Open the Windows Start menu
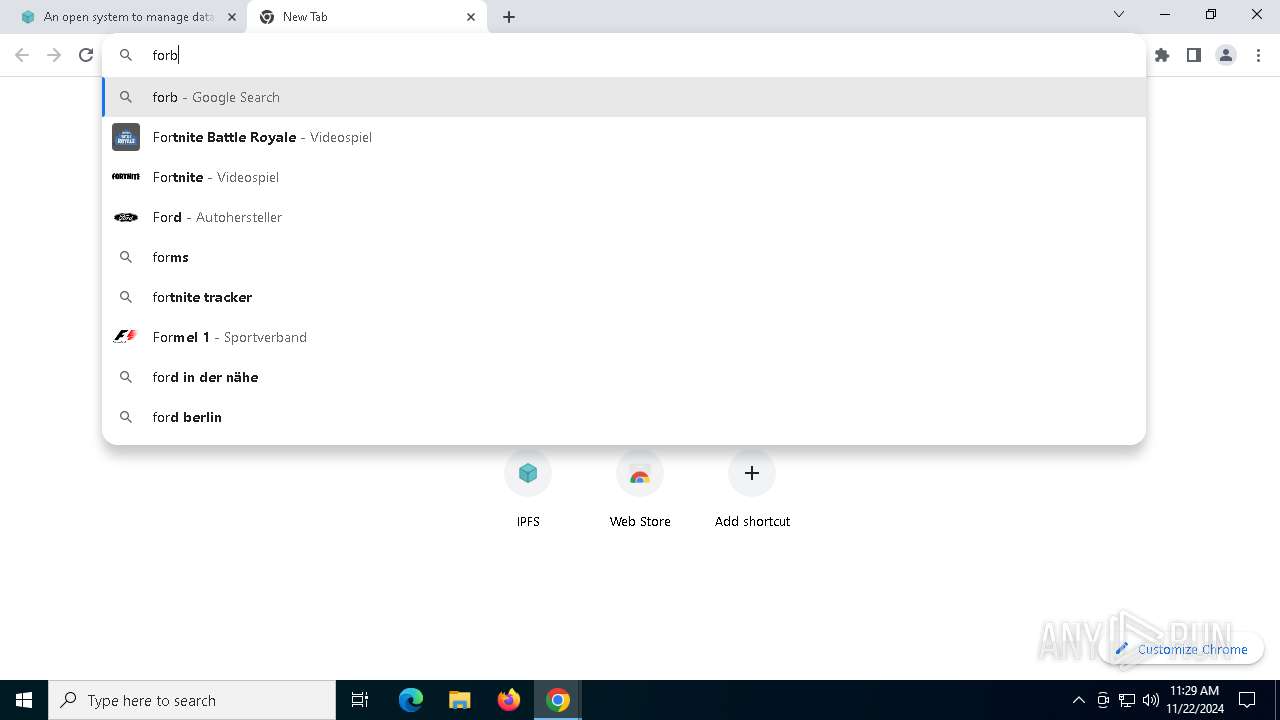The height and width of the screenshot is (720, 1280). (x=24, y=700)
